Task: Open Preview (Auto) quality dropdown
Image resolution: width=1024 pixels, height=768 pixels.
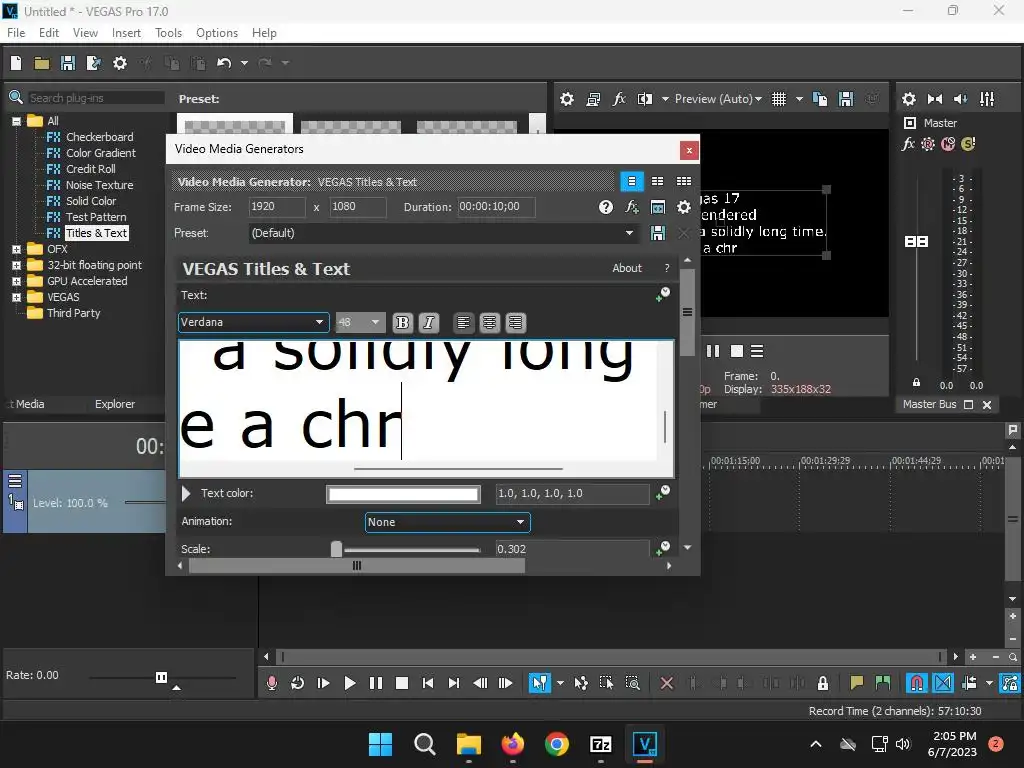Action: [x=718, y=99]
